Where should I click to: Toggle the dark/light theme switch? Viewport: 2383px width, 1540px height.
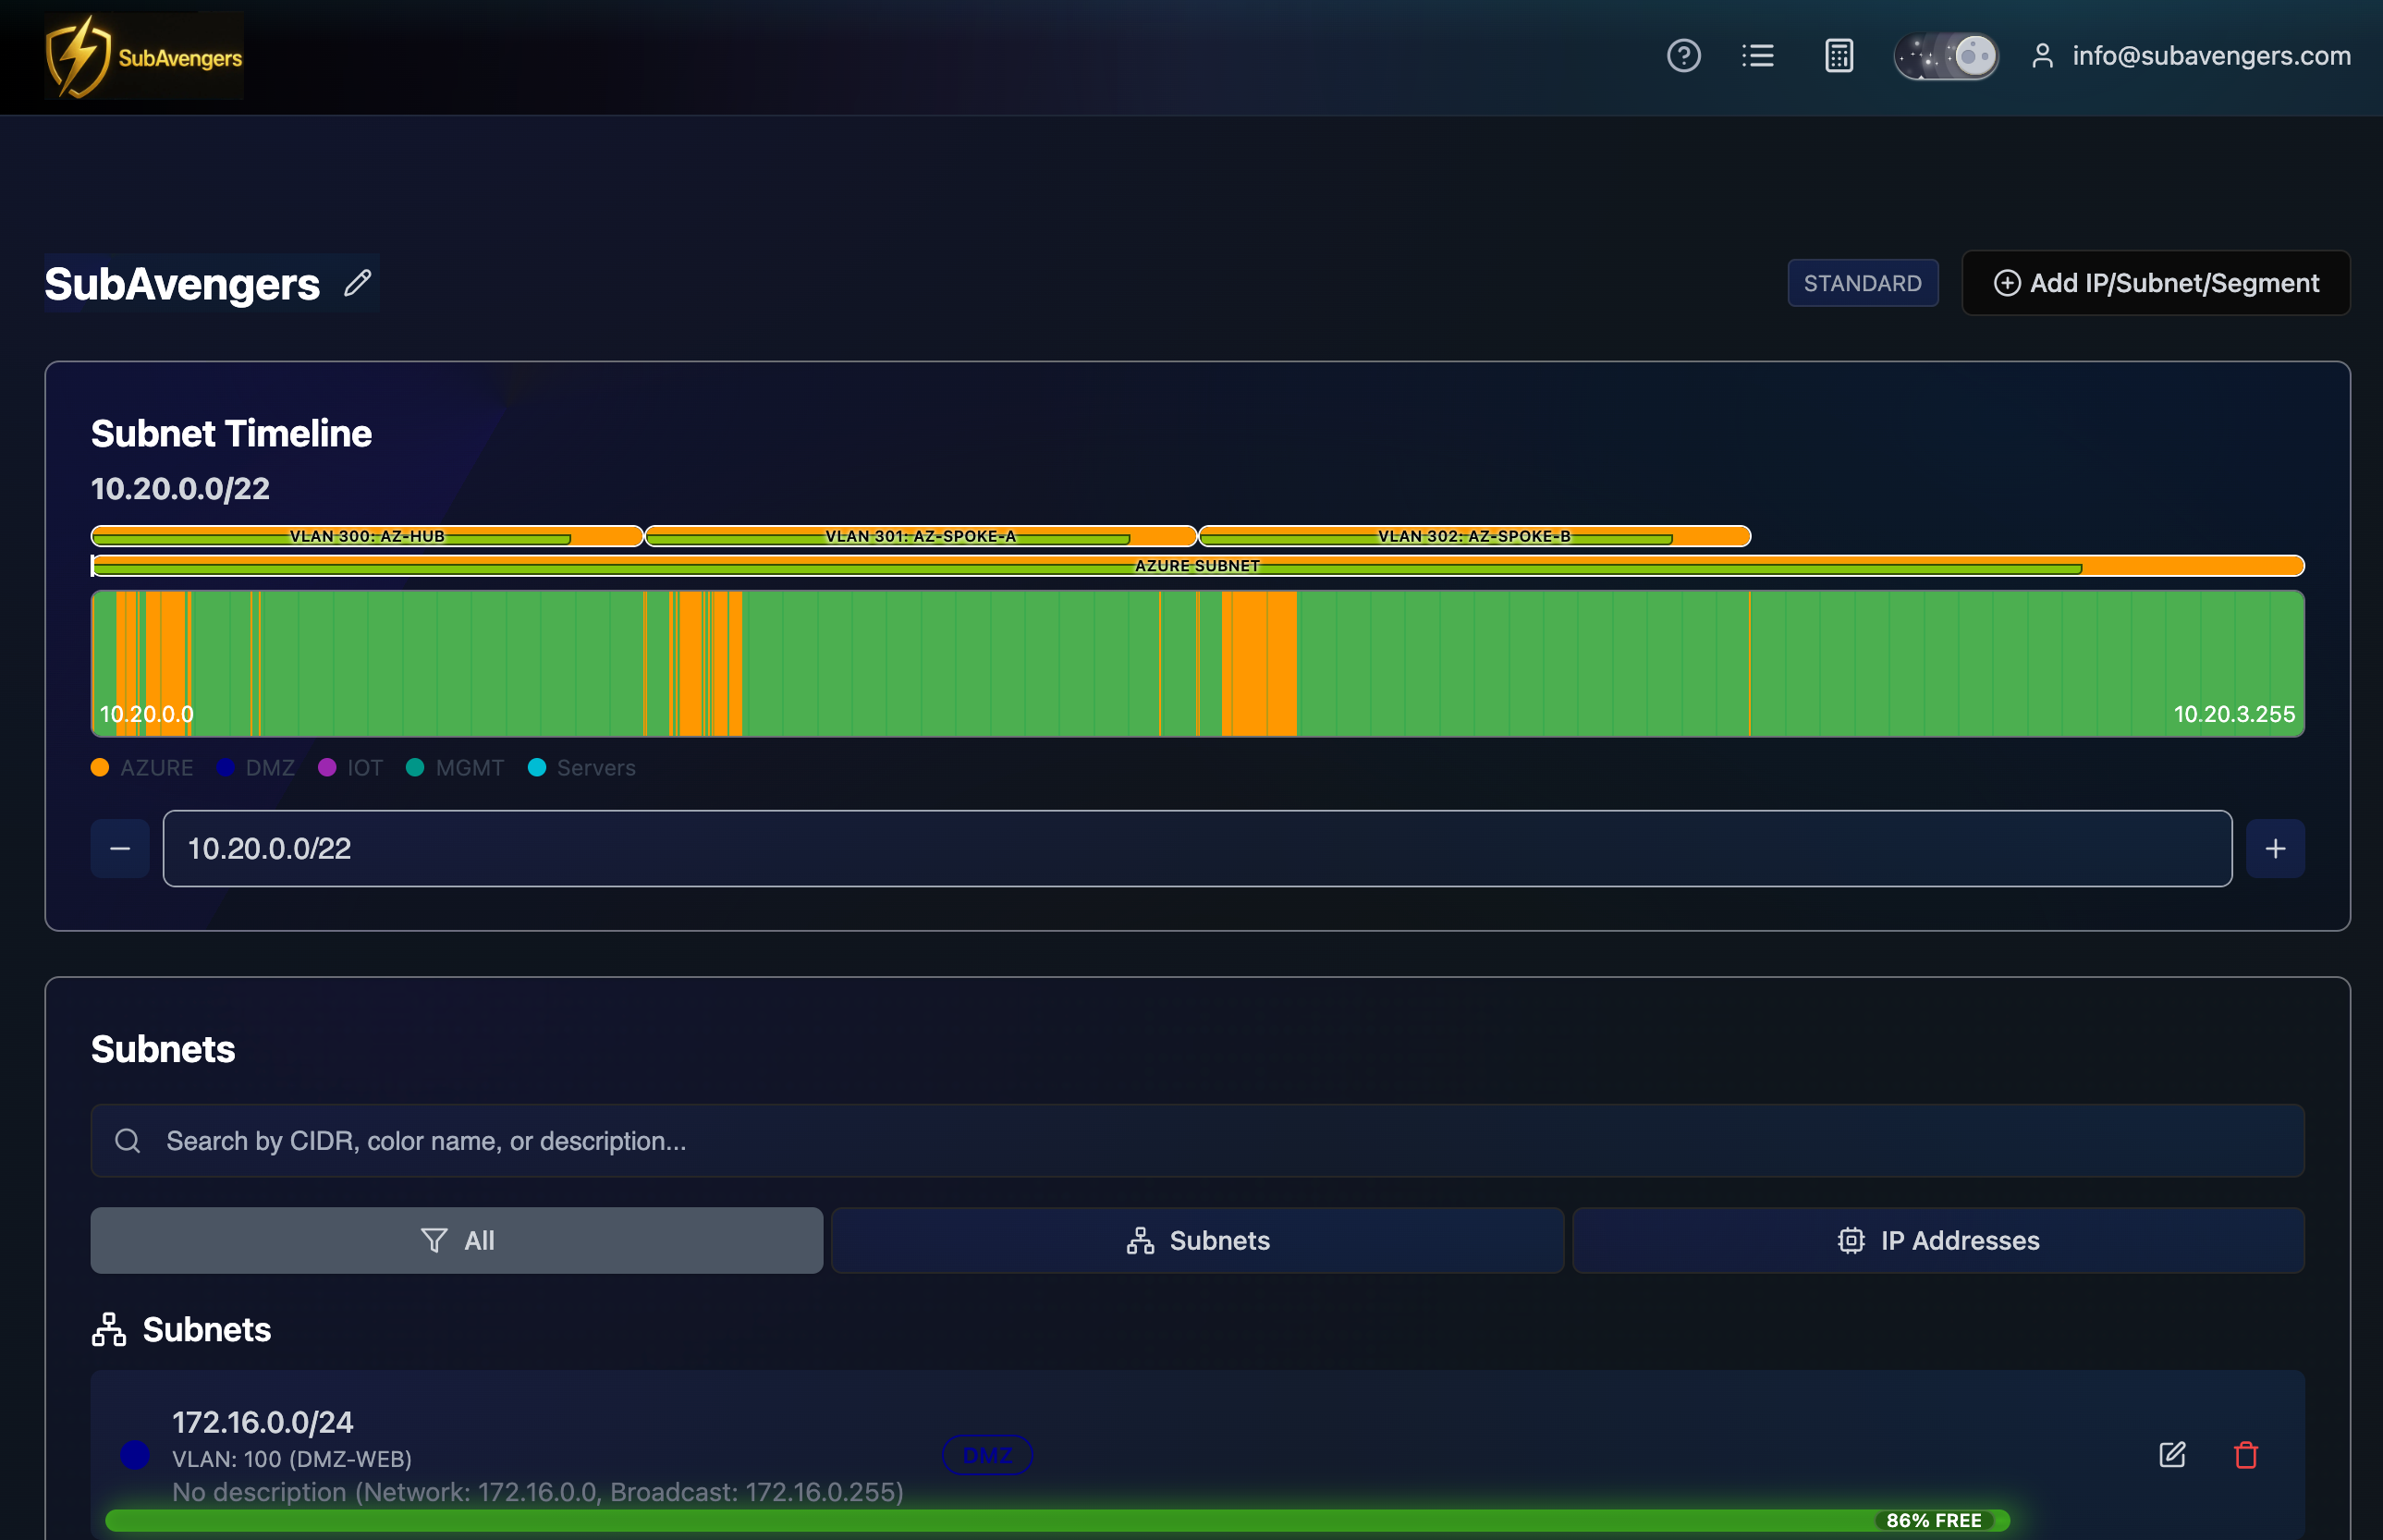pyautogui.click(x=1945, y=56)
